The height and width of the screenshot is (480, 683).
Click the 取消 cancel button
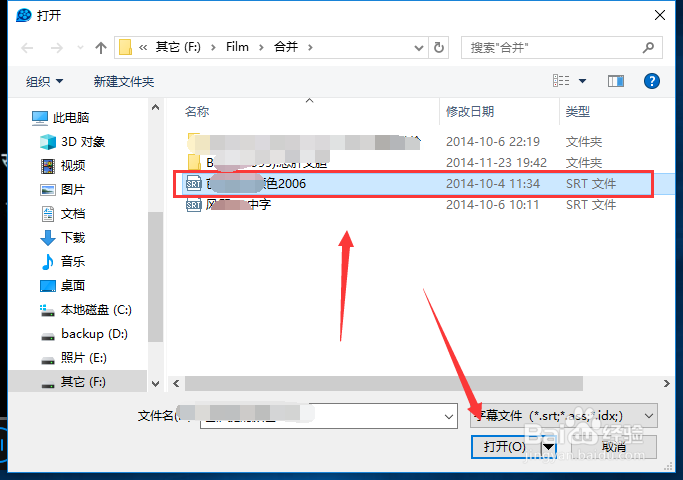pyautogui.click(x=614, y=446)
